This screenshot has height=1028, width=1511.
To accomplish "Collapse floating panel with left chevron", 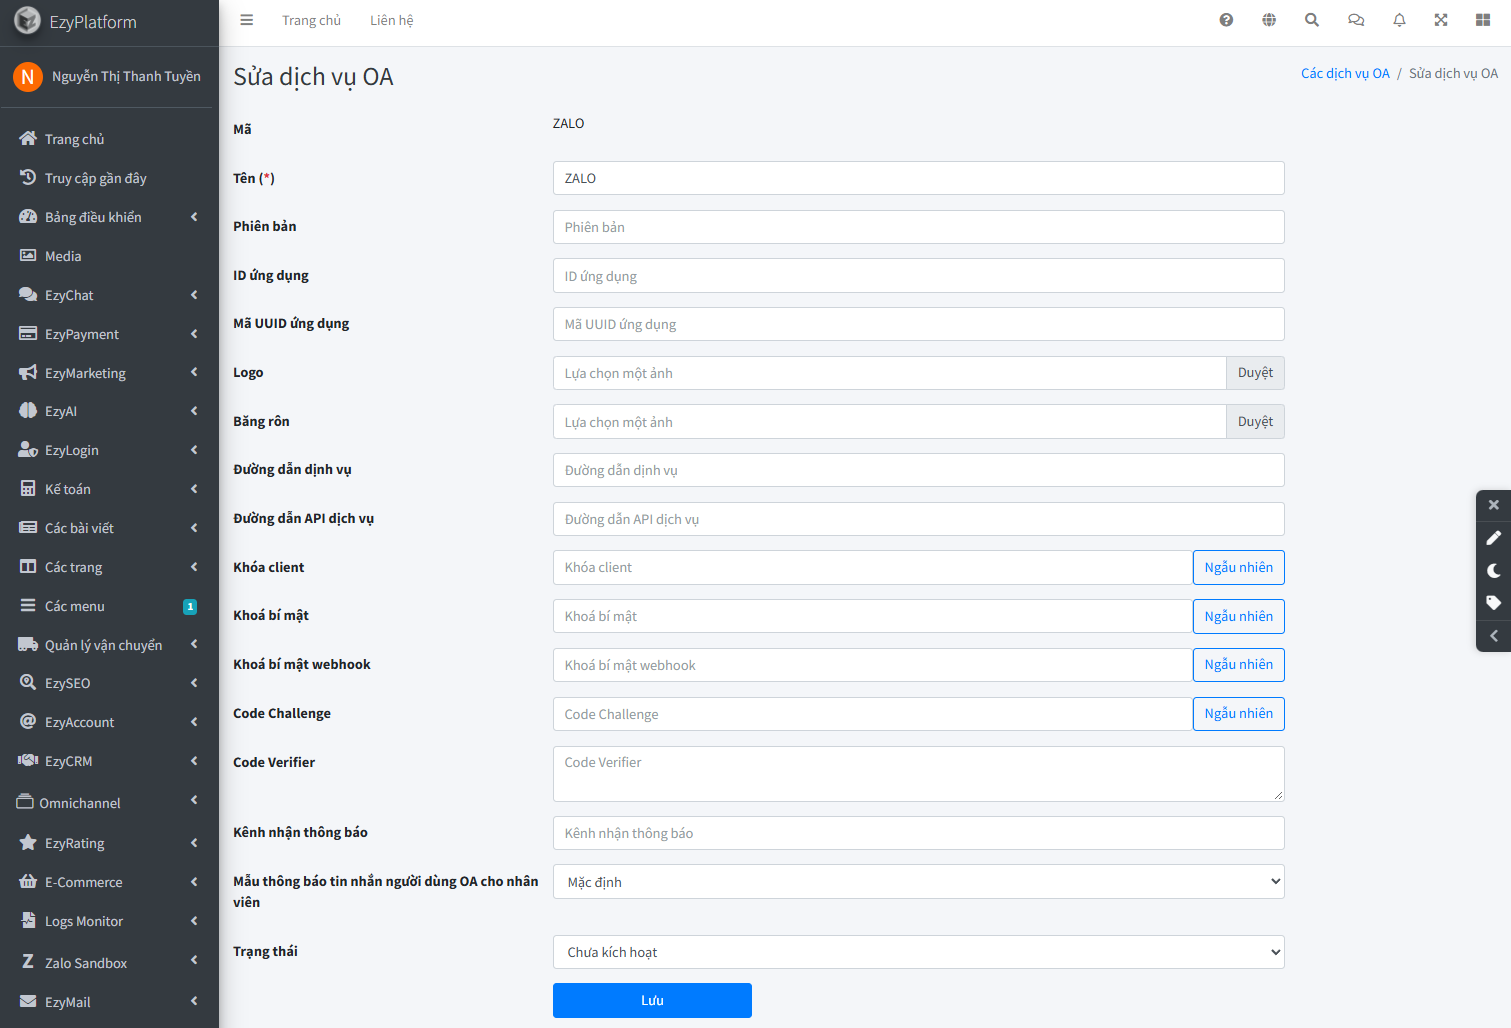I will pos(1494,636).
